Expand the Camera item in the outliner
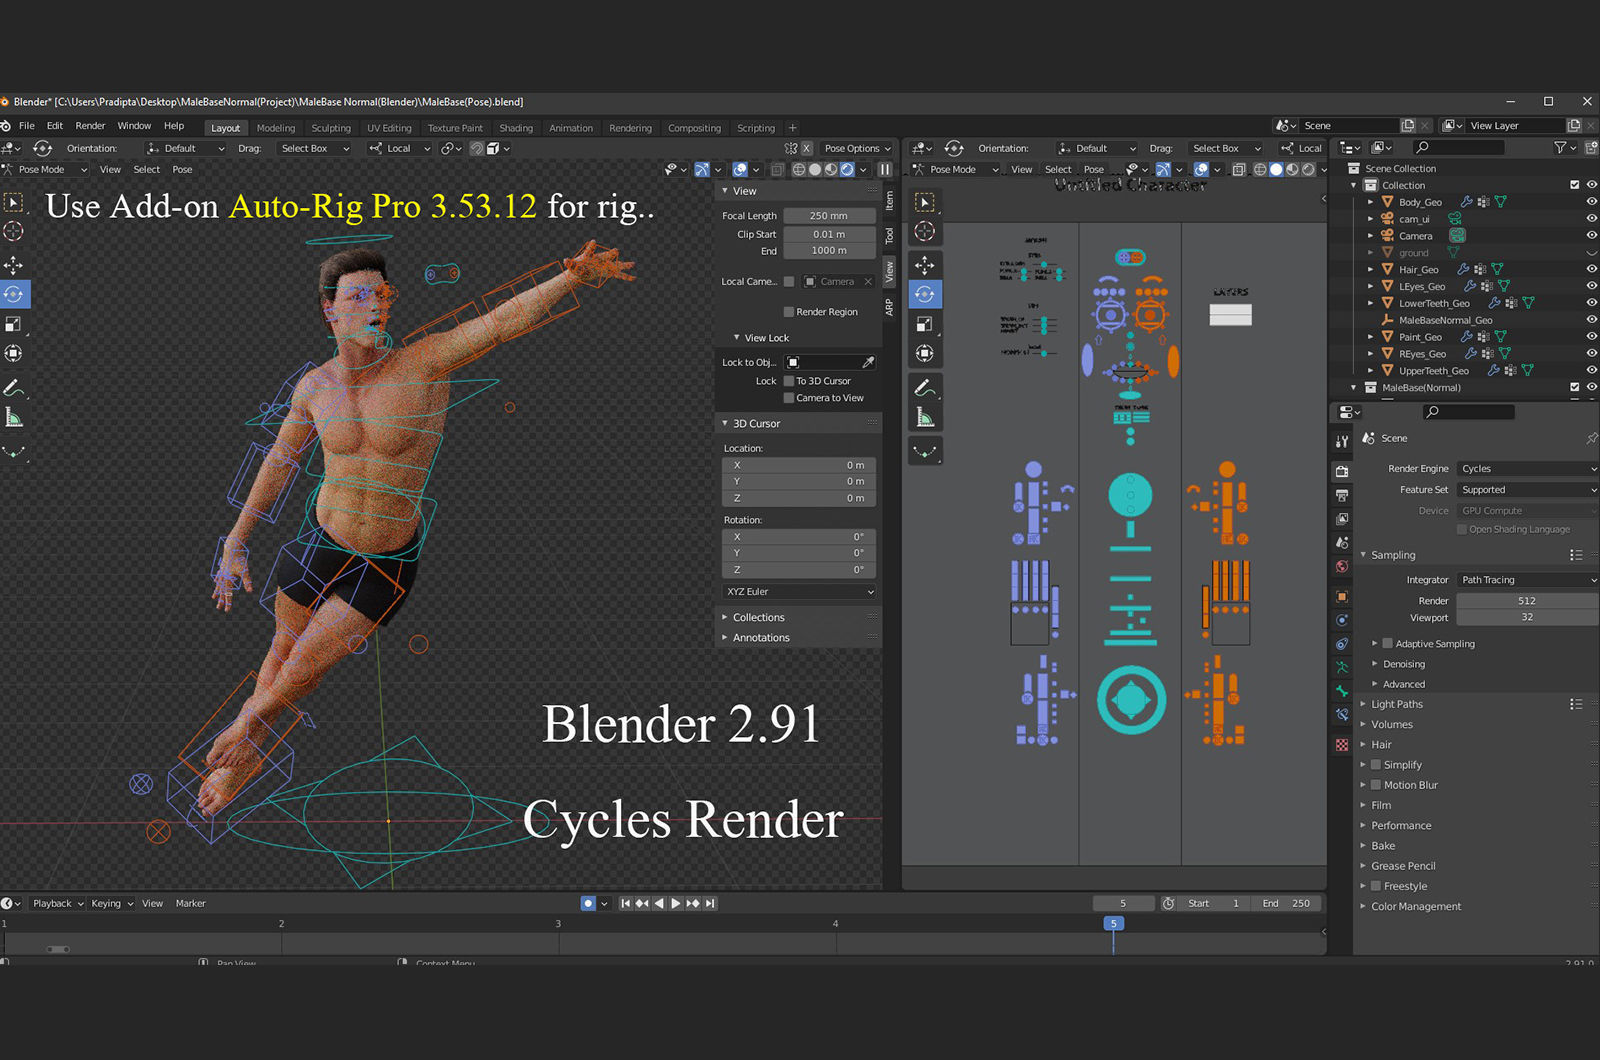The width and height of the screenshot is (1600, 1060). (x=1371, y=236)
